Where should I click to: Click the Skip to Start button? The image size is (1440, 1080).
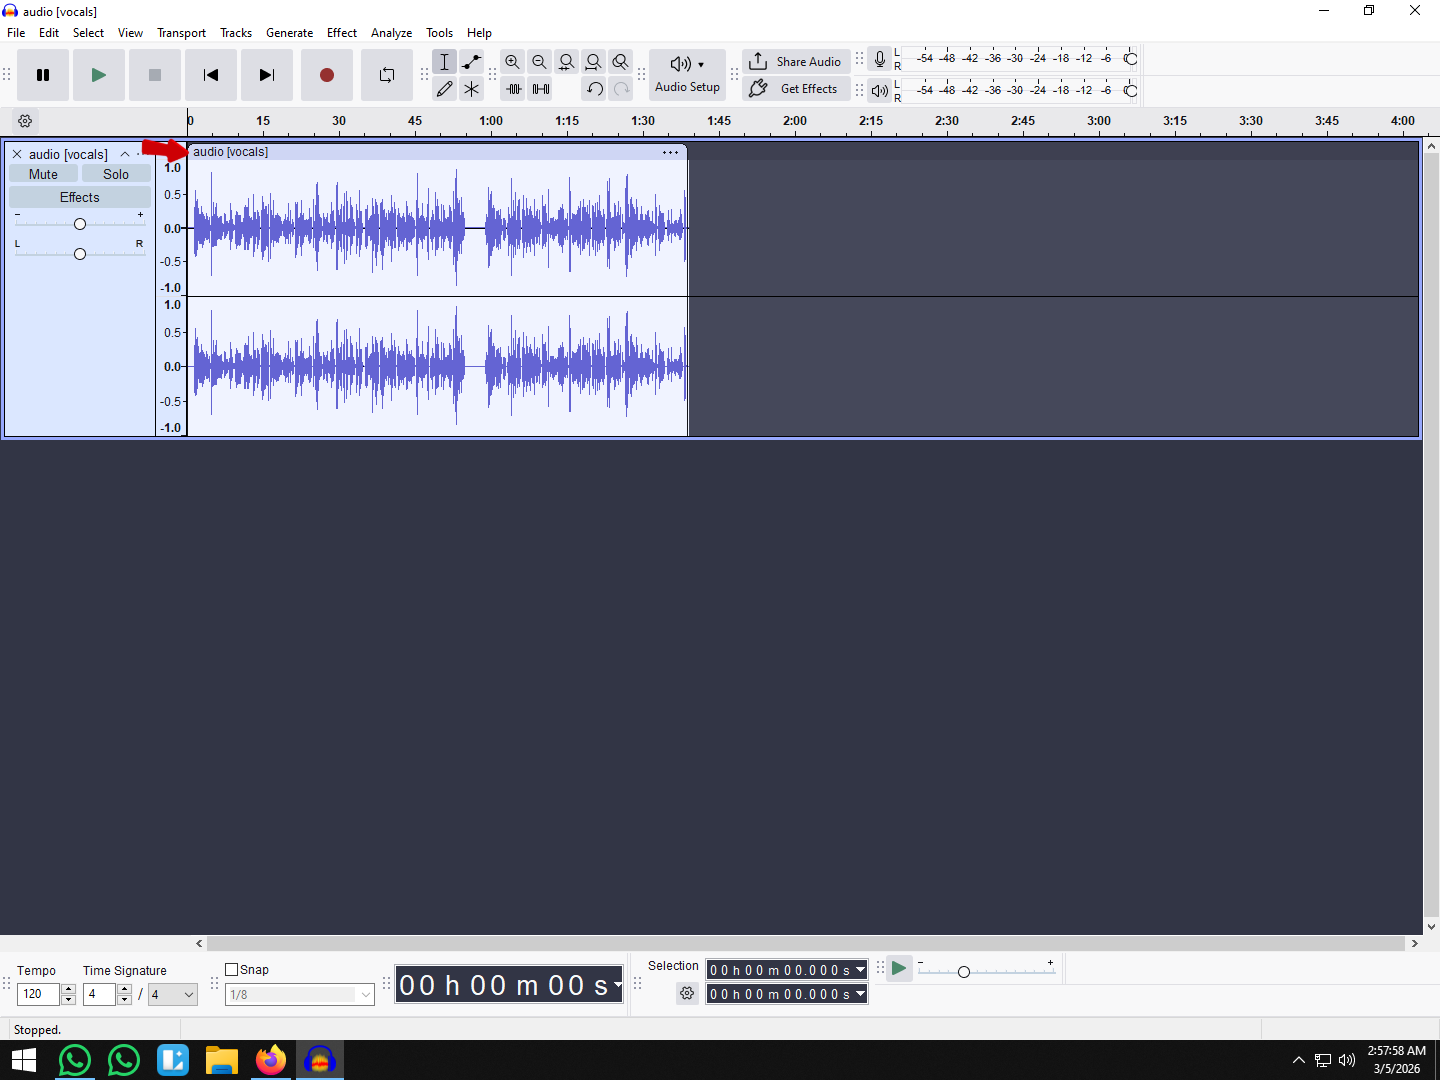tap(211, 75)
